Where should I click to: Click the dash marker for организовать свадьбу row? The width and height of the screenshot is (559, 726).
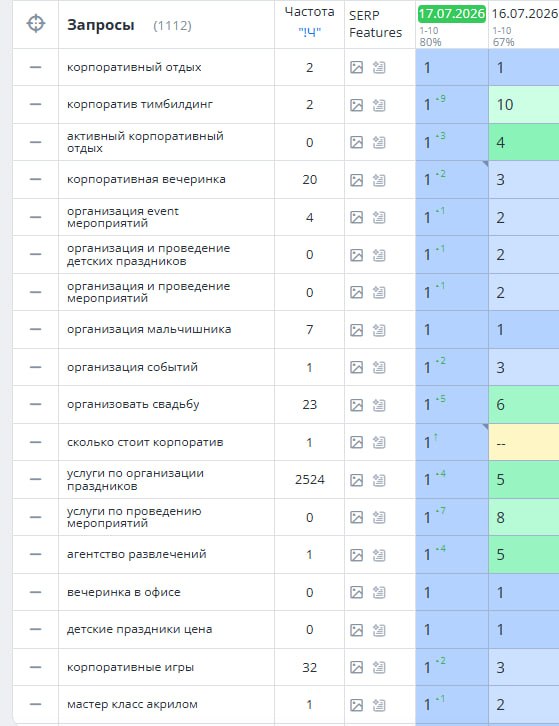tap(36, 404)
